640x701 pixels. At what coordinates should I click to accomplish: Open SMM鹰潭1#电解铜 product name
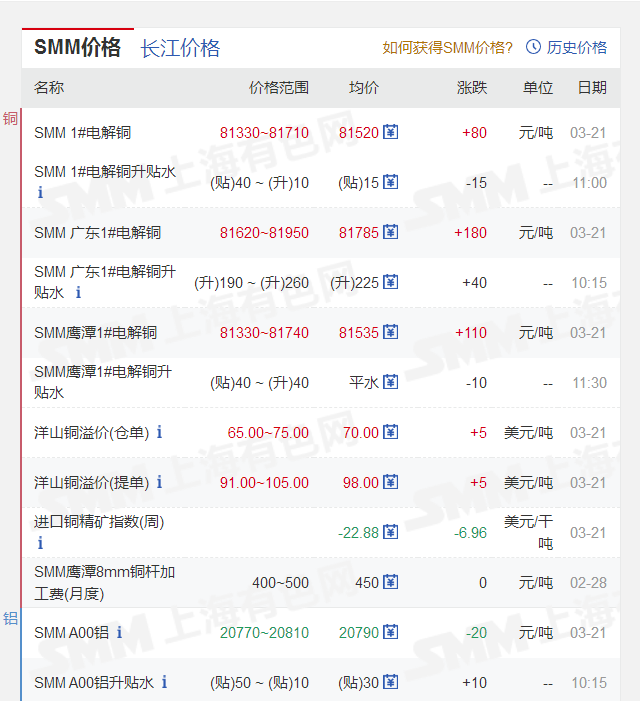pyautogui.click(x=96, y=333)
